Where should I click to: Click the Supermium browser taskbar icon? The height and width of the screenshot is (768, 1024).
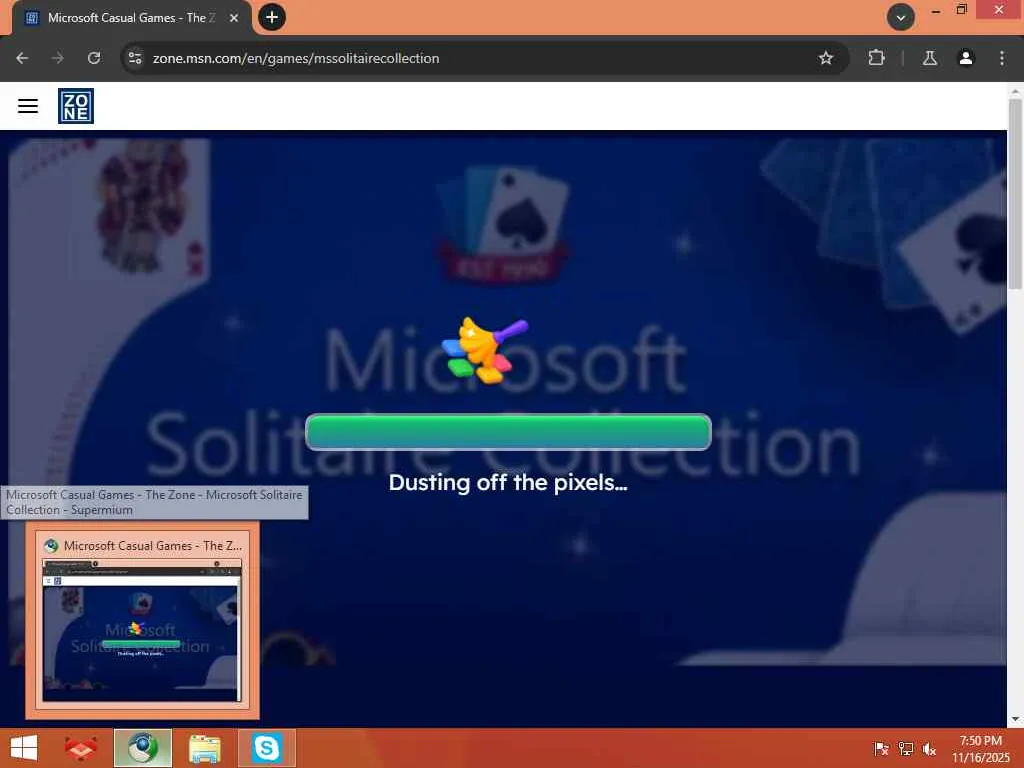[143, 748]
